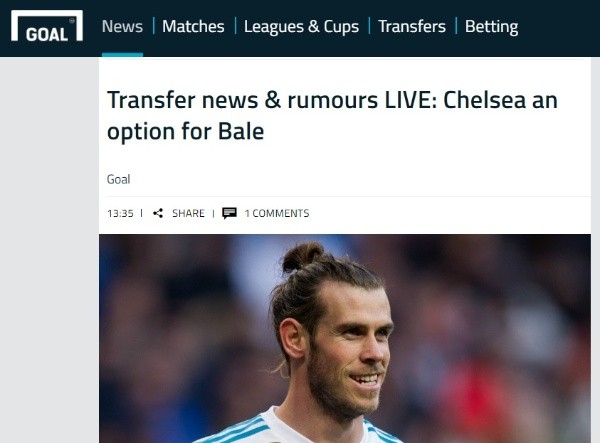Open the 1 COMMENTS link
The width and height of the screenshot is (600, 443).
(277, 213)
